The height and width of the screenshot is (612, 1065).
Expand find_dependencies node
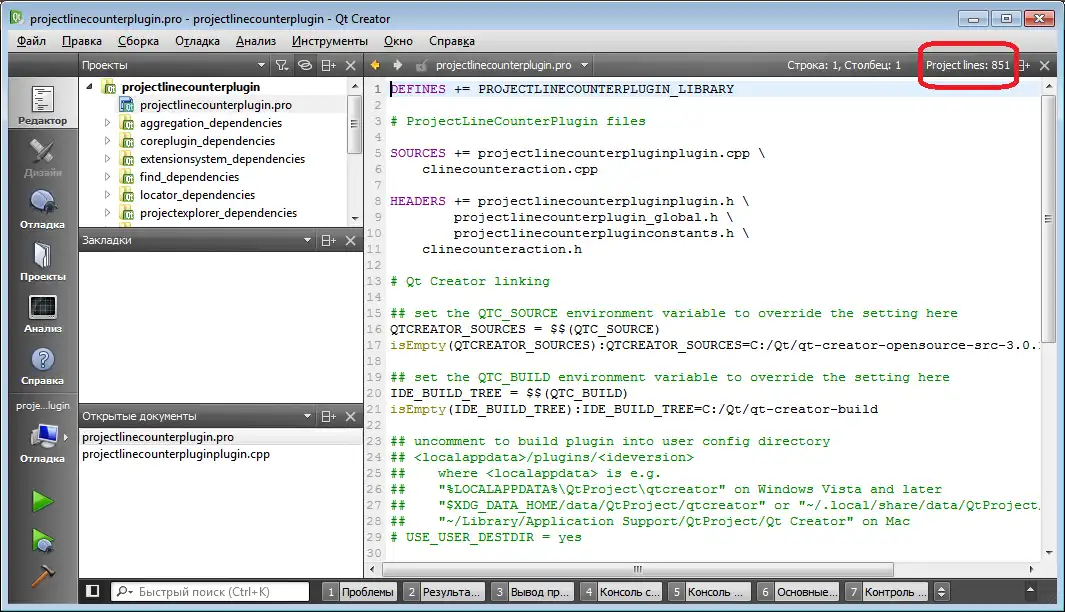tap(107, 177)
